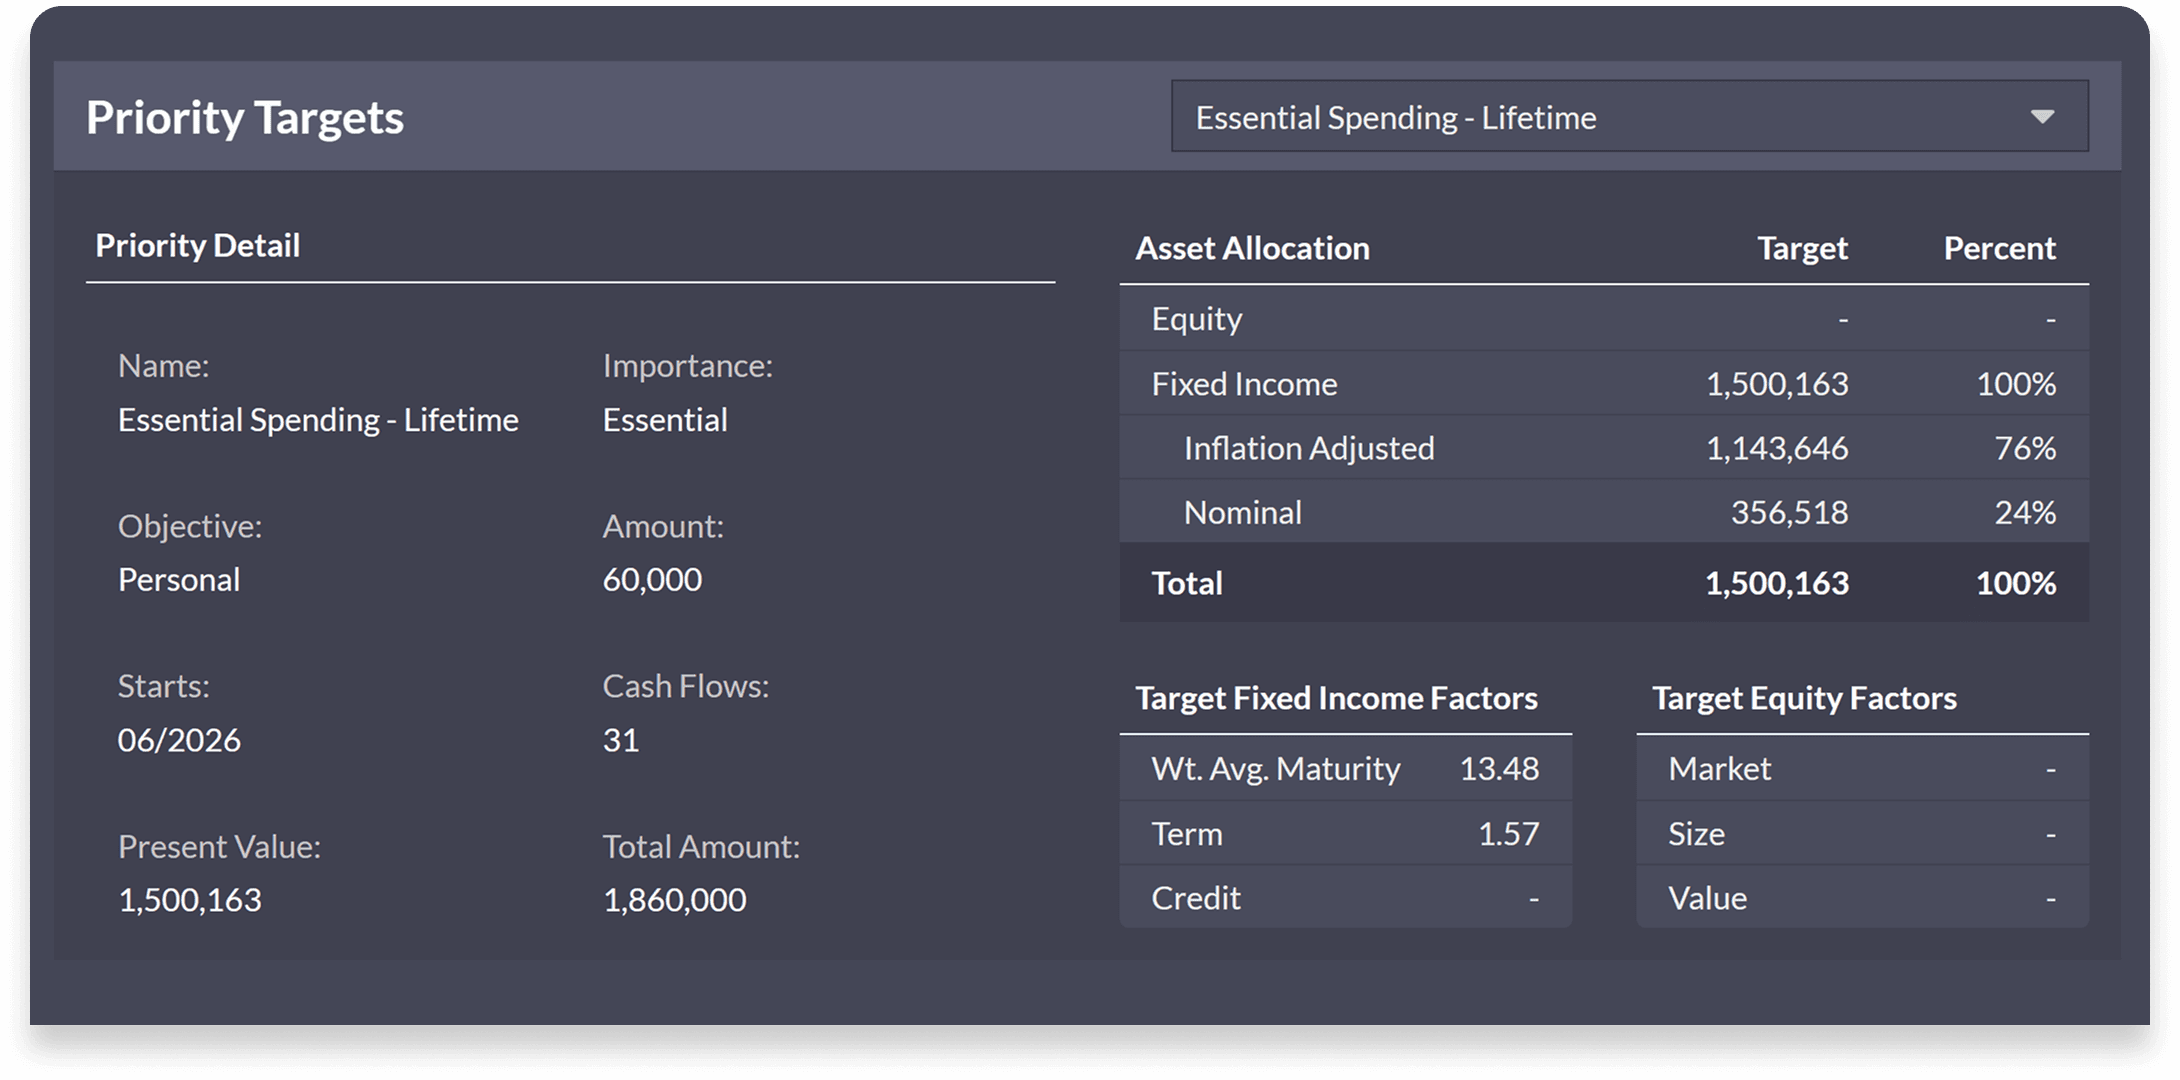Click the Starts: field label

point(164,687)
